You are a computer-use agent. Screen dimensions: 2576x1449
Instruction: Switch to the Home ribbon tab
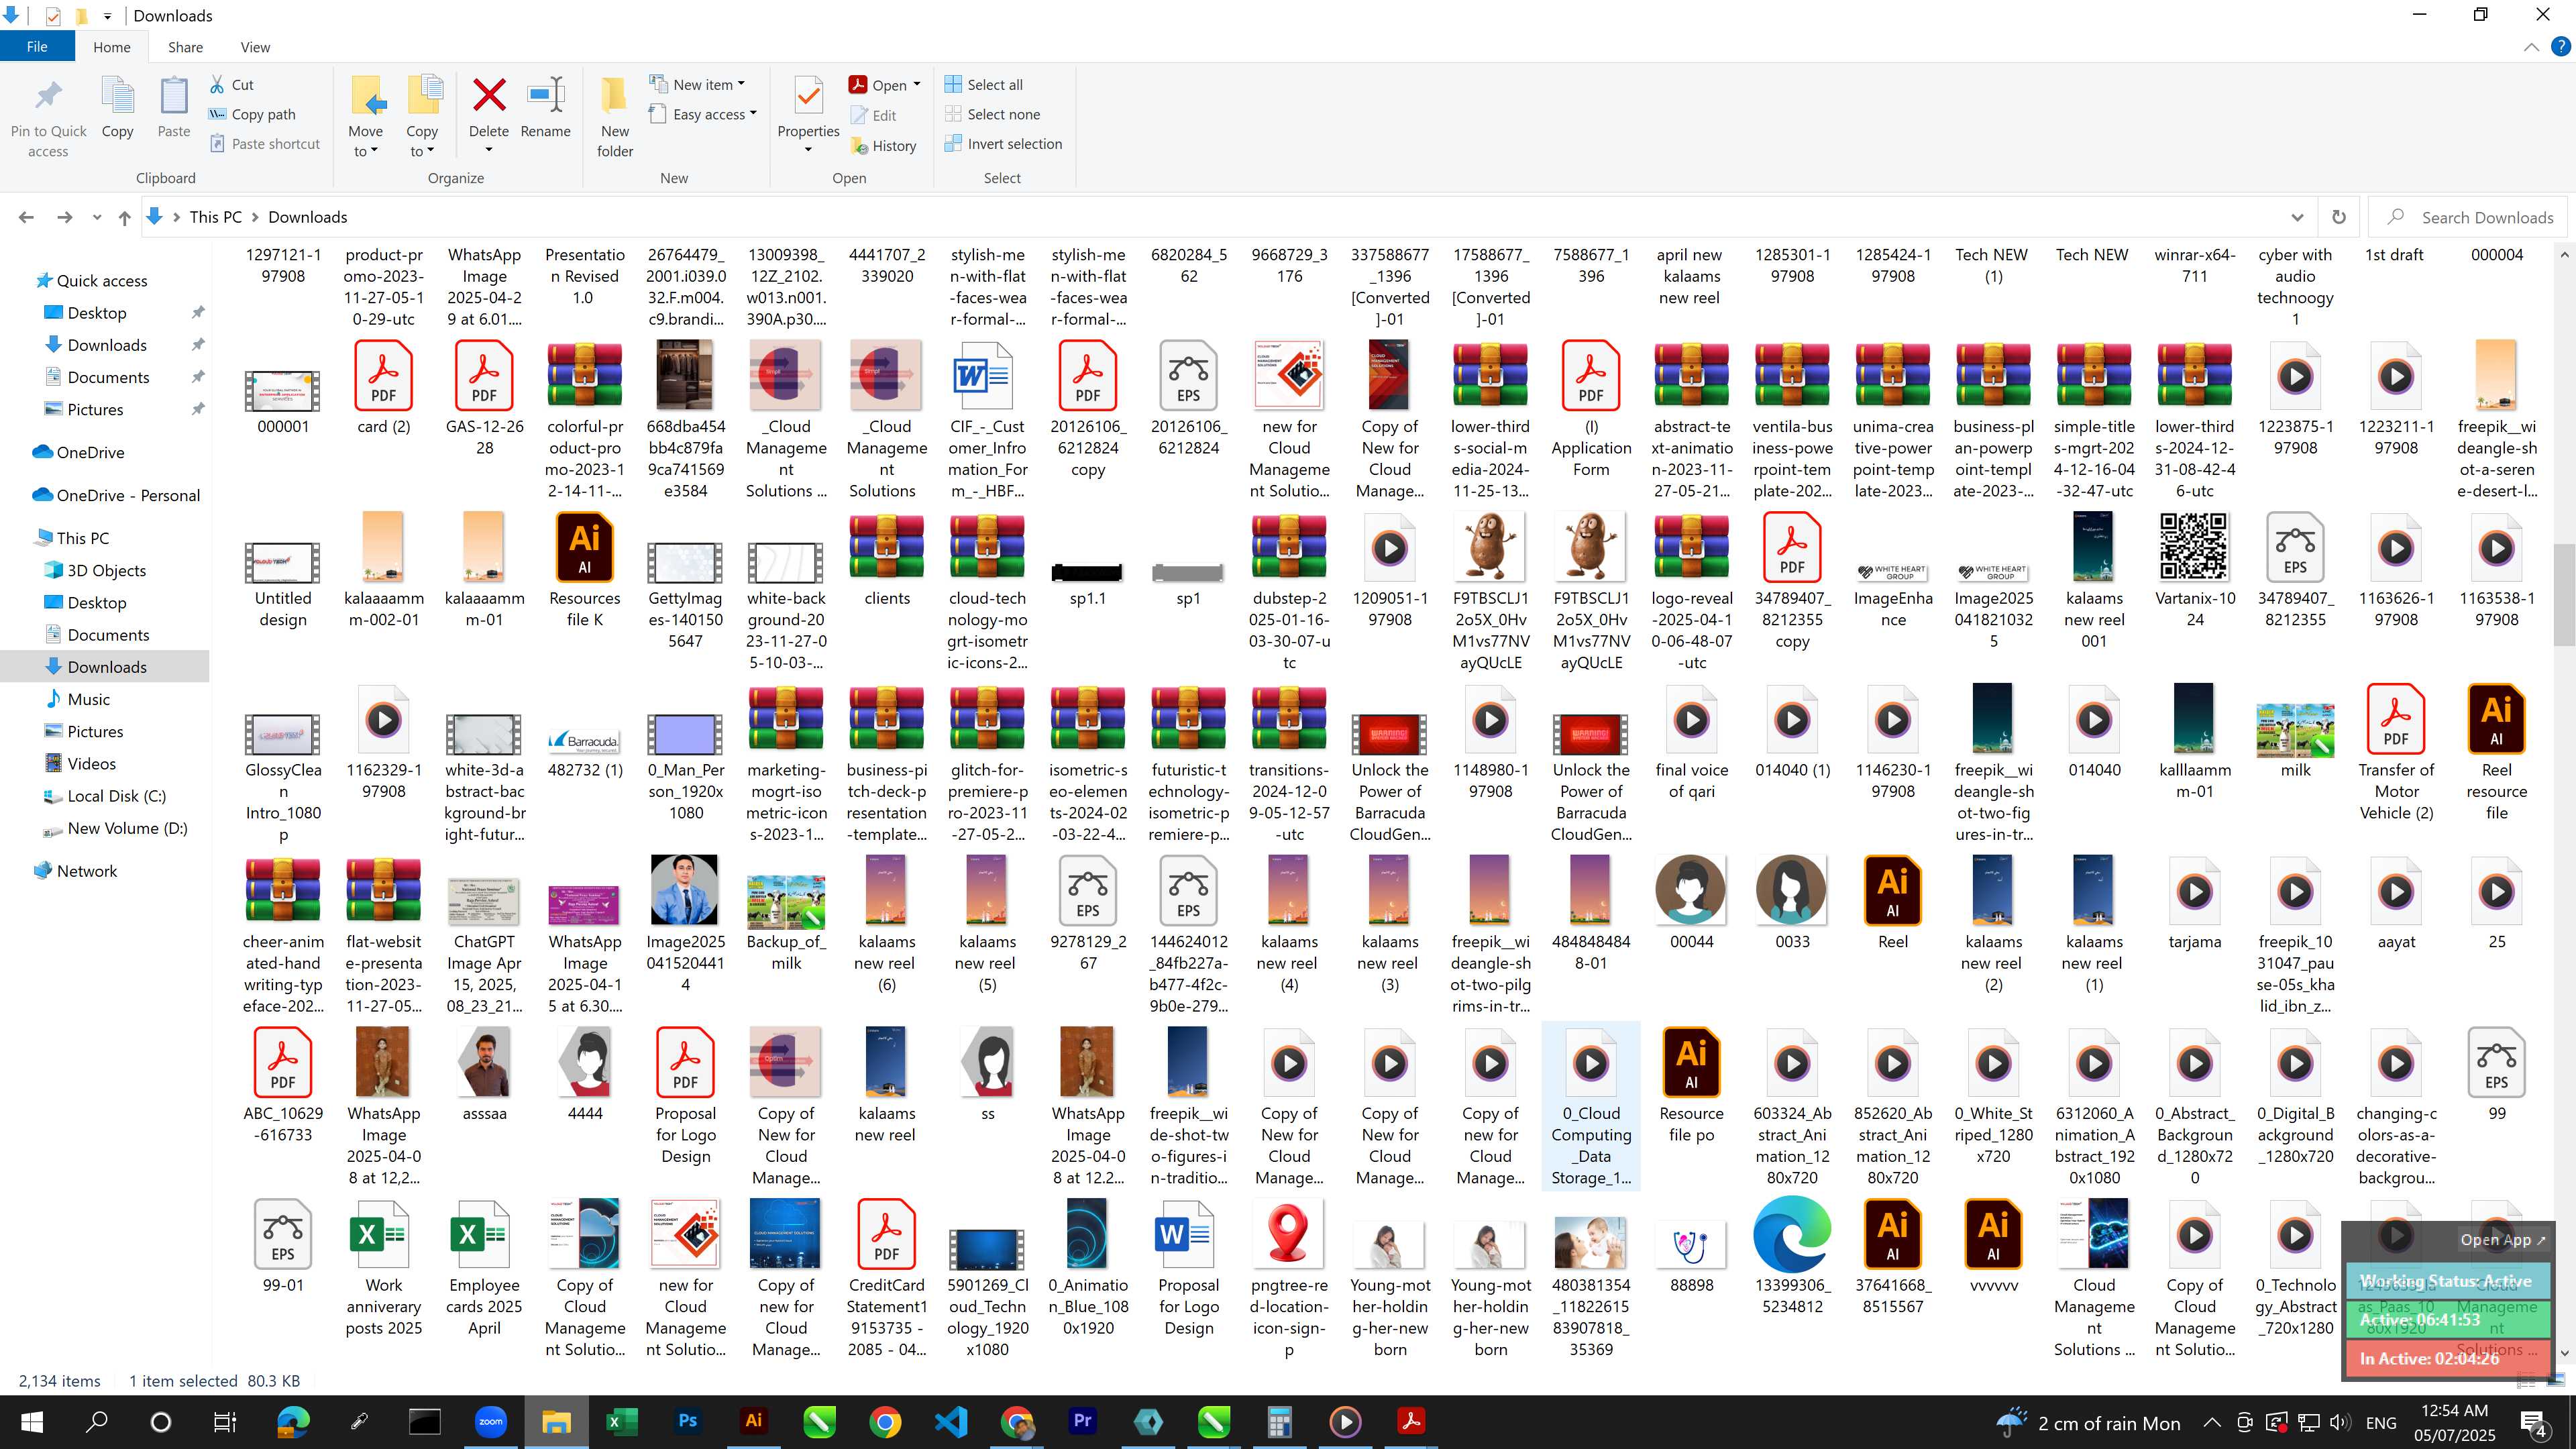(x=111, y=47)
